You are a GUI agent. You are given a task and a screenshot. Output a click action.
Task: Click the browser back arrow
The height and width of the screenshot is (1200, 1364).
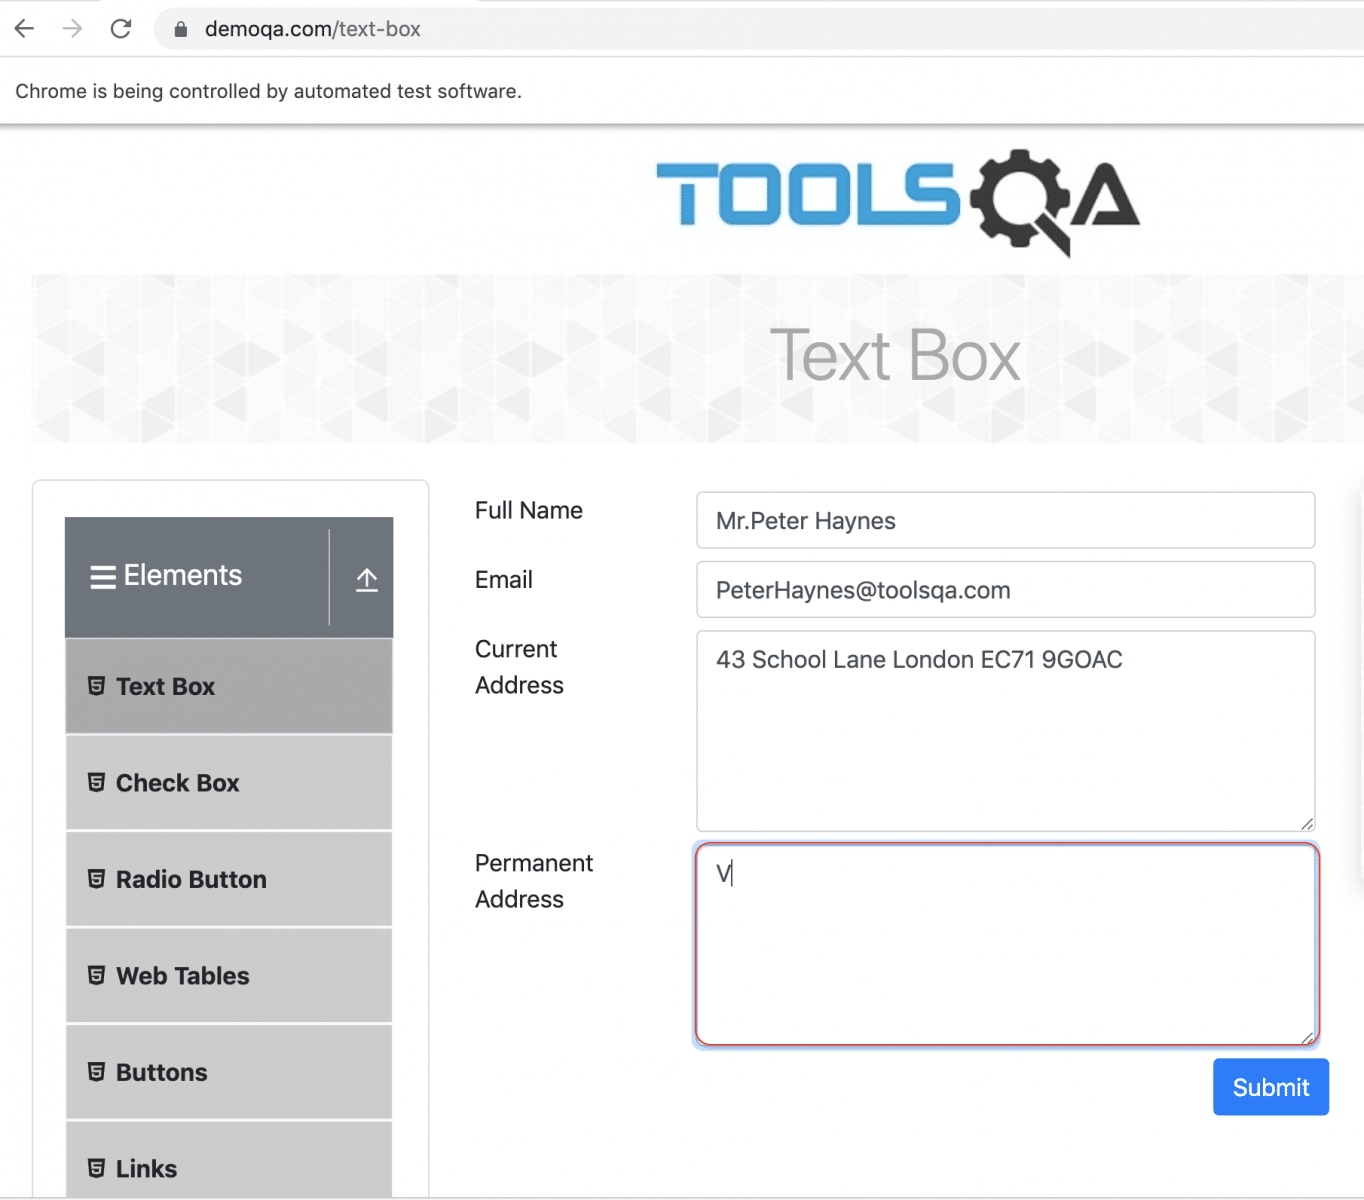(x=24, y=29)
